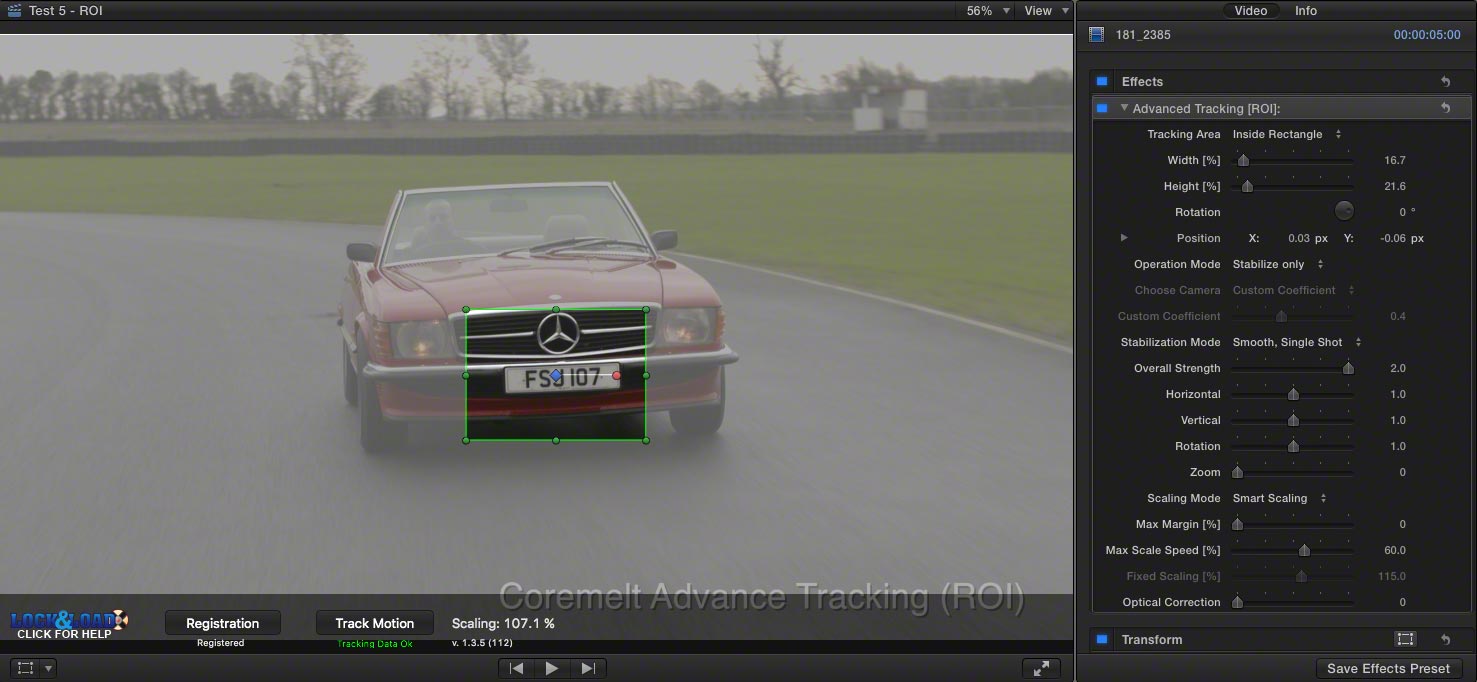This screenshot has height=682, width=1477.
Task: Switch to the Info tab in the inspector
Action: 1306,11
